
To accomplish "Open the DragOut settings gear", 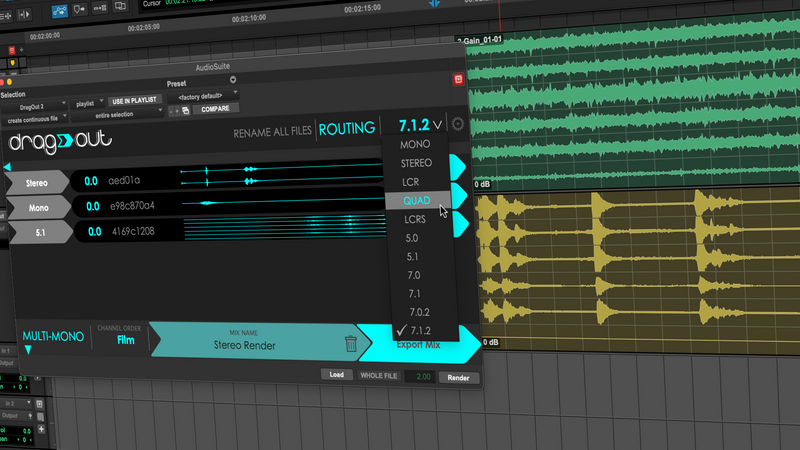I will pyautogui.click(x=458, y=124).
